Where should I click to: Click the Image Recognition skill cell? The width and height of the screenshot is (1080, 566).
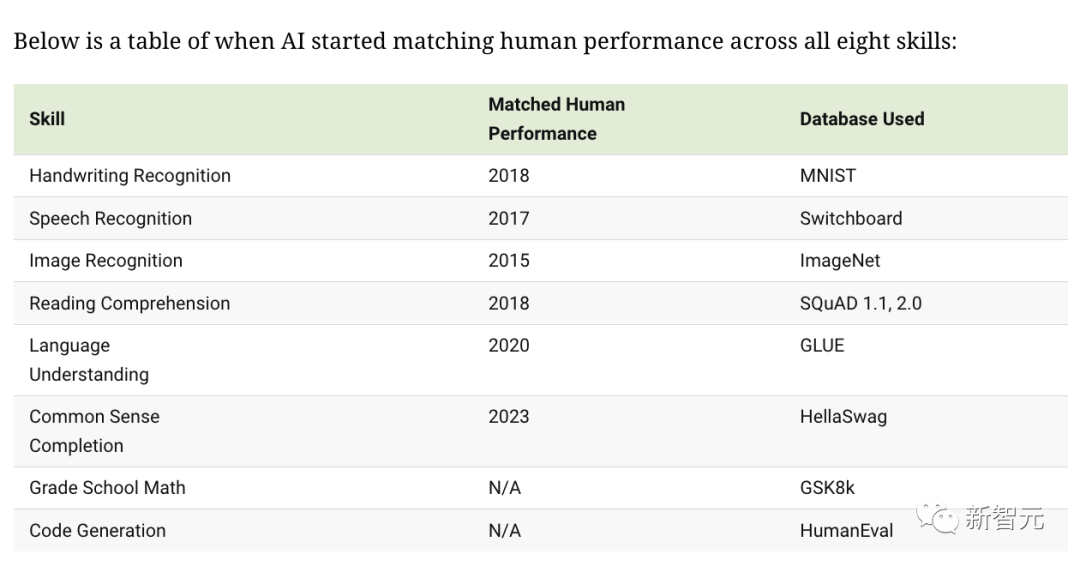[106, 261]
